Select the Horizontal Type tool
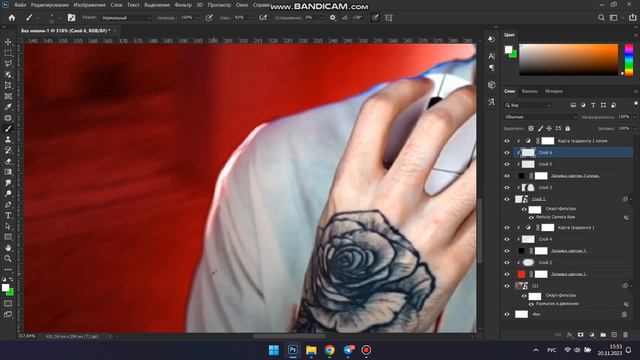The image size is (640, 360). 8,215
